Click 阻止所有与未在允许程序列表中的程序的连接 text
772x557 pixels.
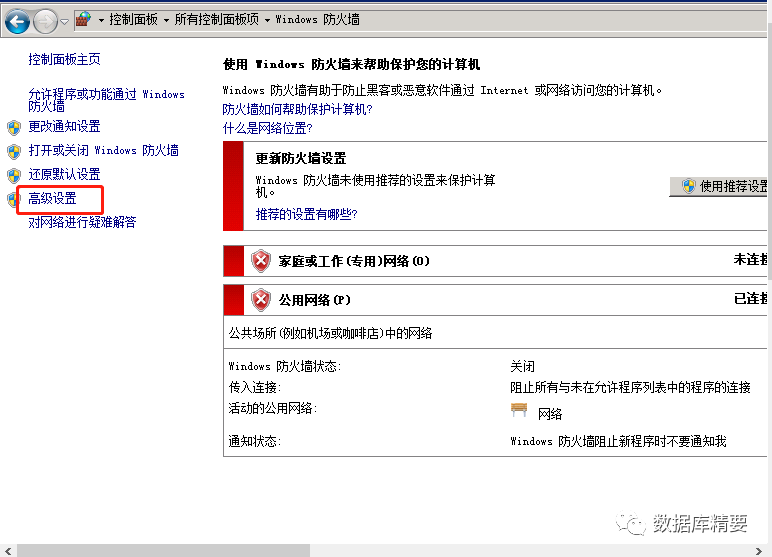coord(630,387)
